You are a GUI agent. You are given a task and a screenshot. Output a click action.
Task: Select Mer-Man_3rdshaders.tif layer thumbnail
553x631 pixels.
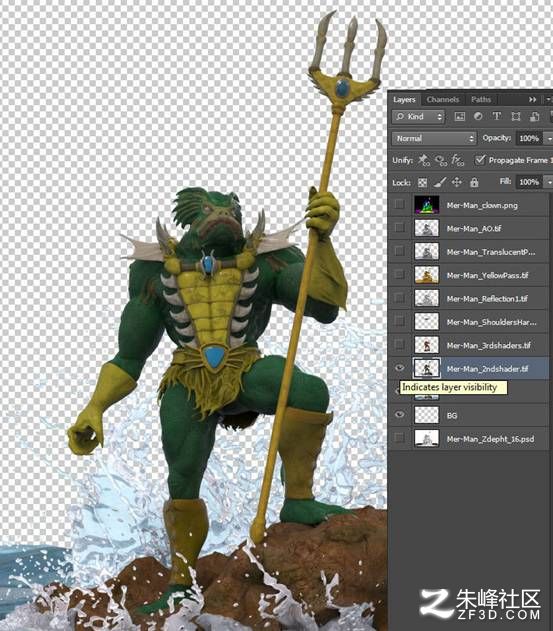427,344
